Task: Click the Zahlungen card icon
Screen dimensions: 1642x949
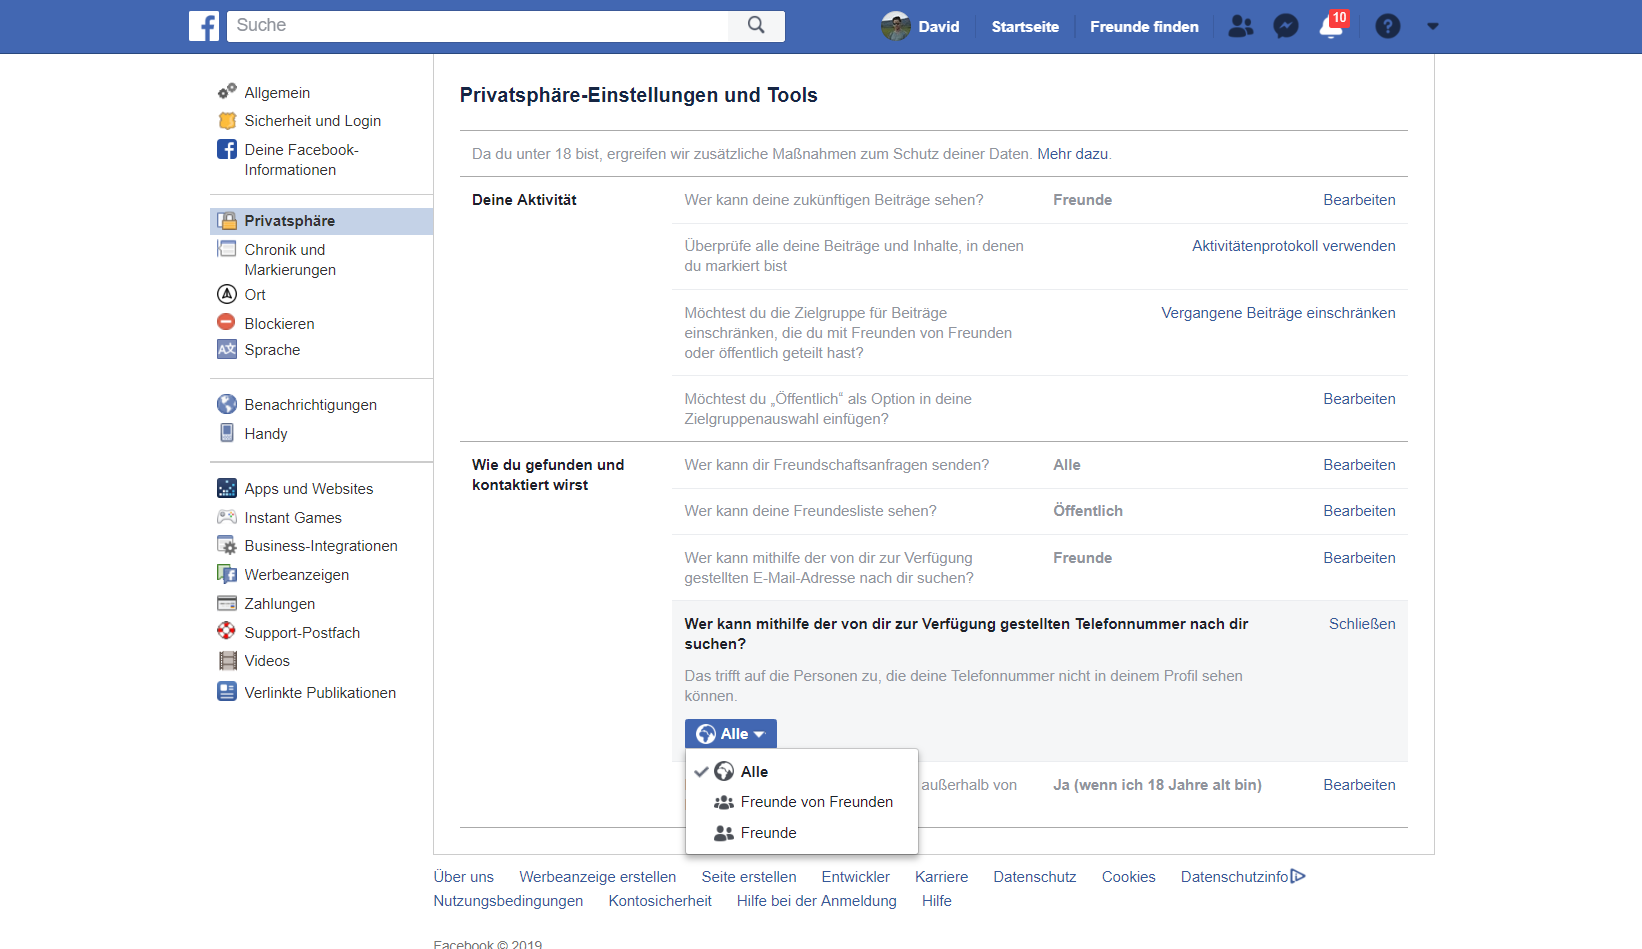Action: point(227,603)
